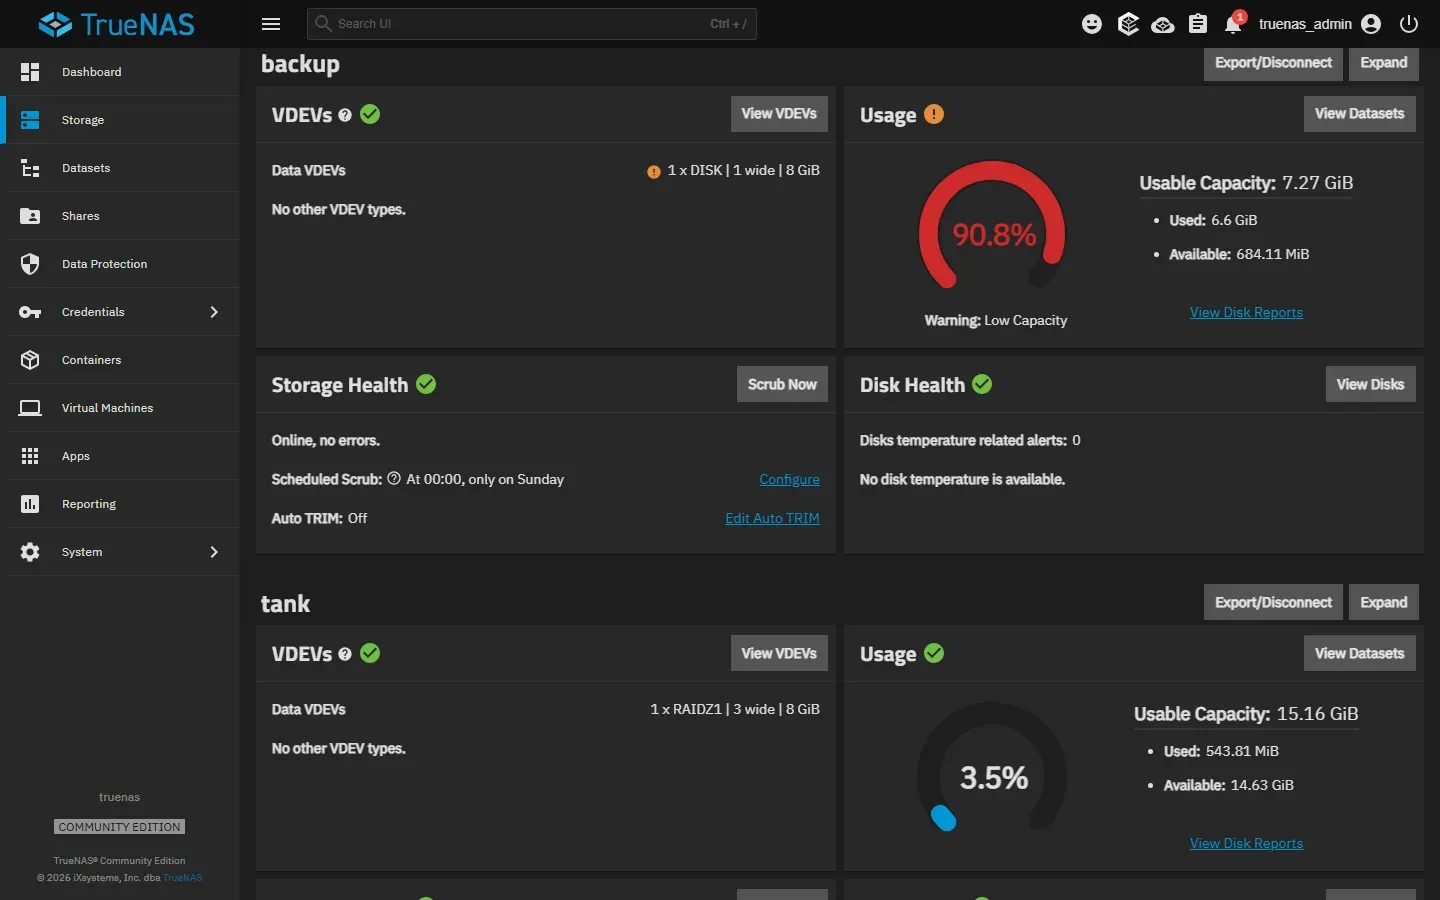Image resolution: width=1440 pixels, height=900 pixels.
Task: Open Edit Auto TRIM link
Action: point(772,518)
